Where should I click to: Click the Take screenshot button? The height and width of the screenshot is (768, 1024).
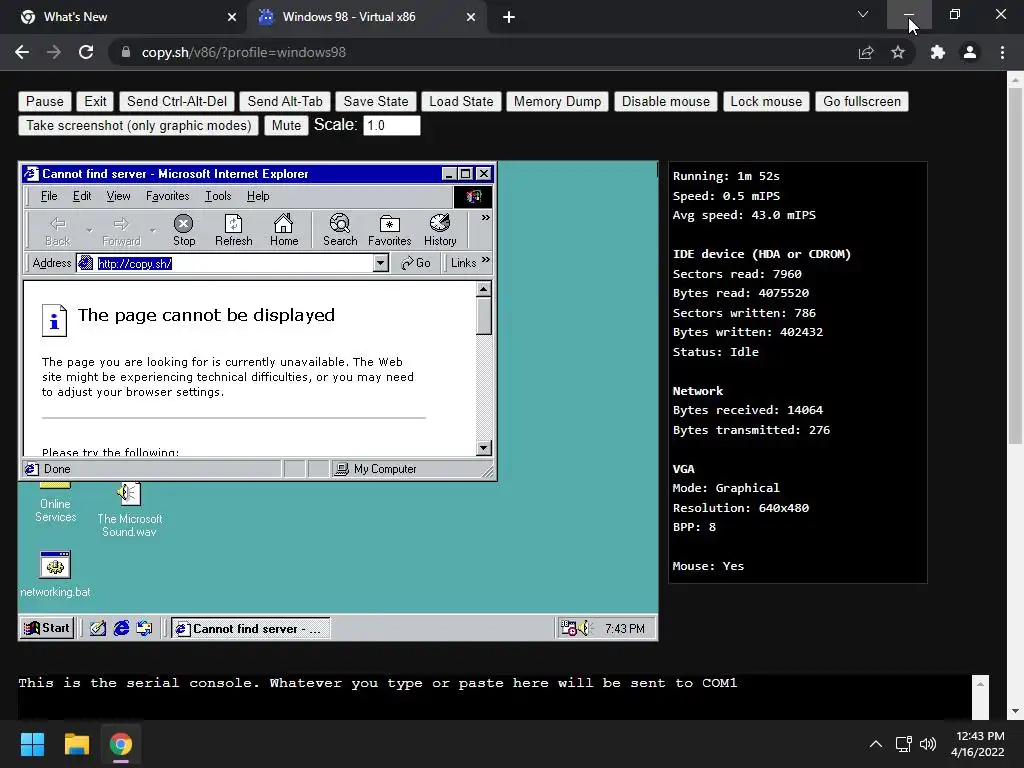click(138, 125)
